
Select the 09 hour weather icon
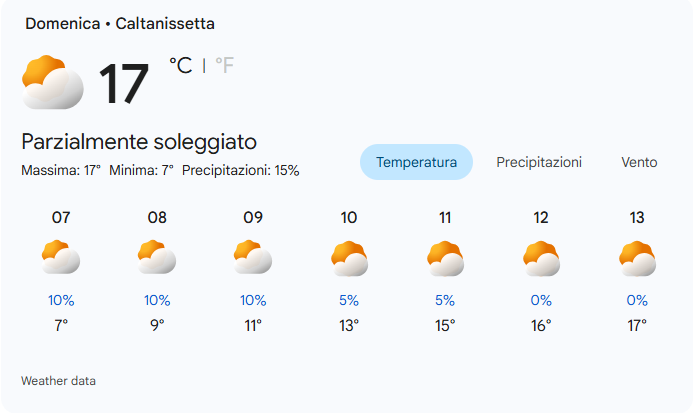click(253, 258)
